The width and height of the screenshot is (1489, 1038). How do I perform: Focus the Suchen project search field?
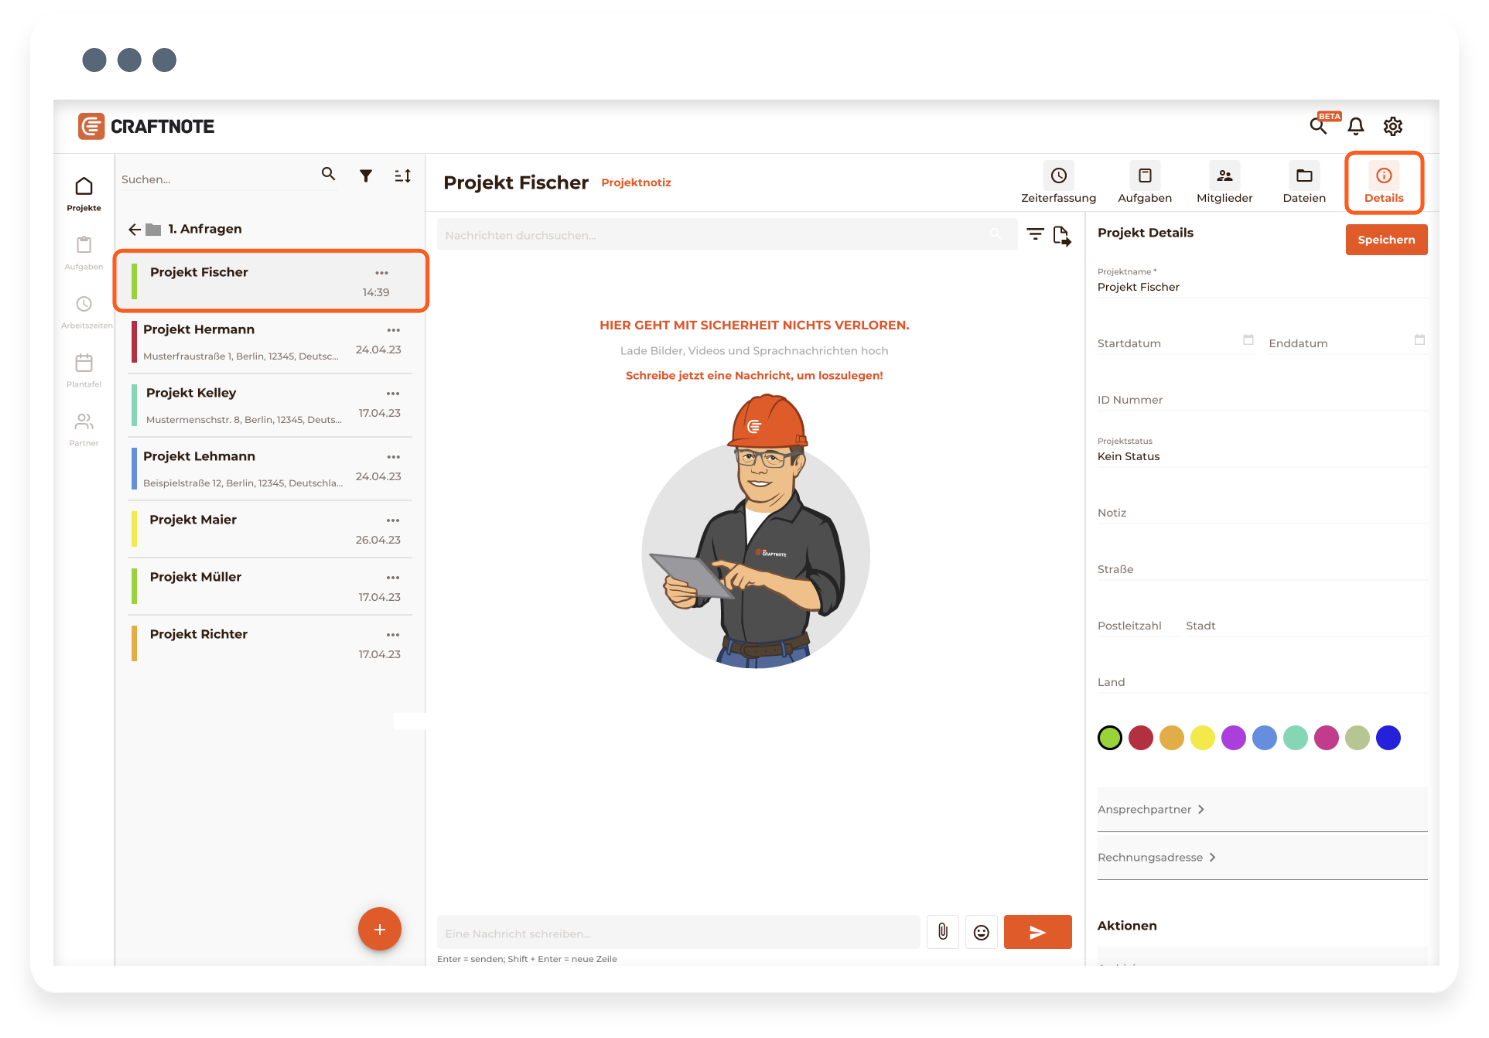tap(215, 179)
